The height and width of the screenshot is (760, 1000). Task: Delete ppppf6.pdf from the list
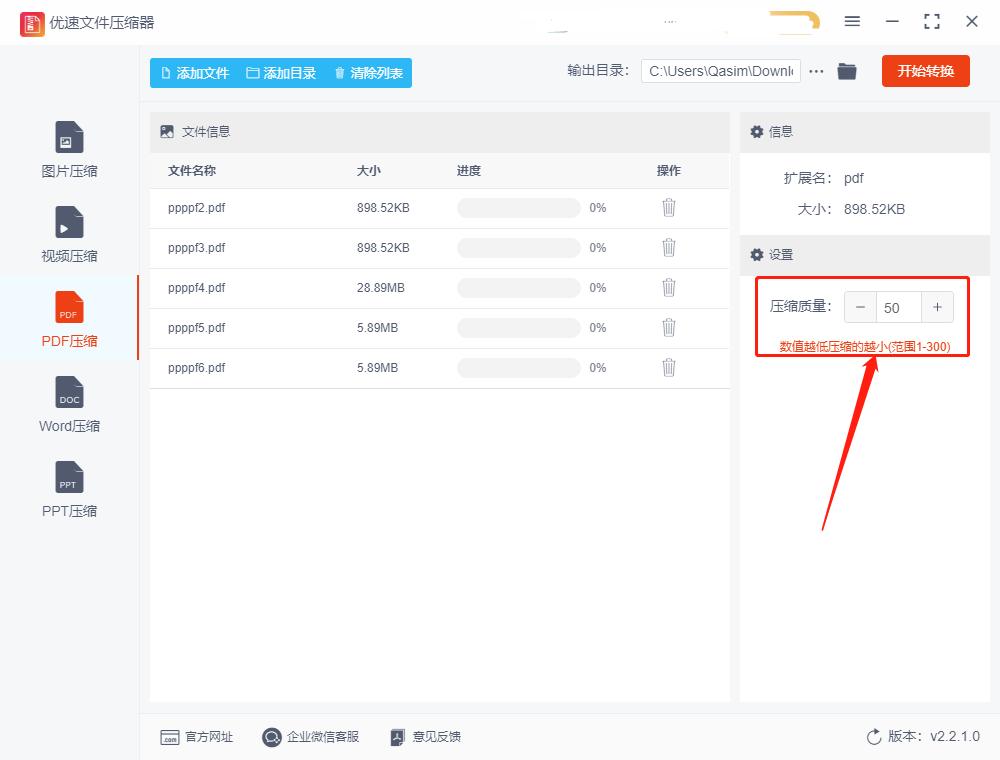coord(668,367)
